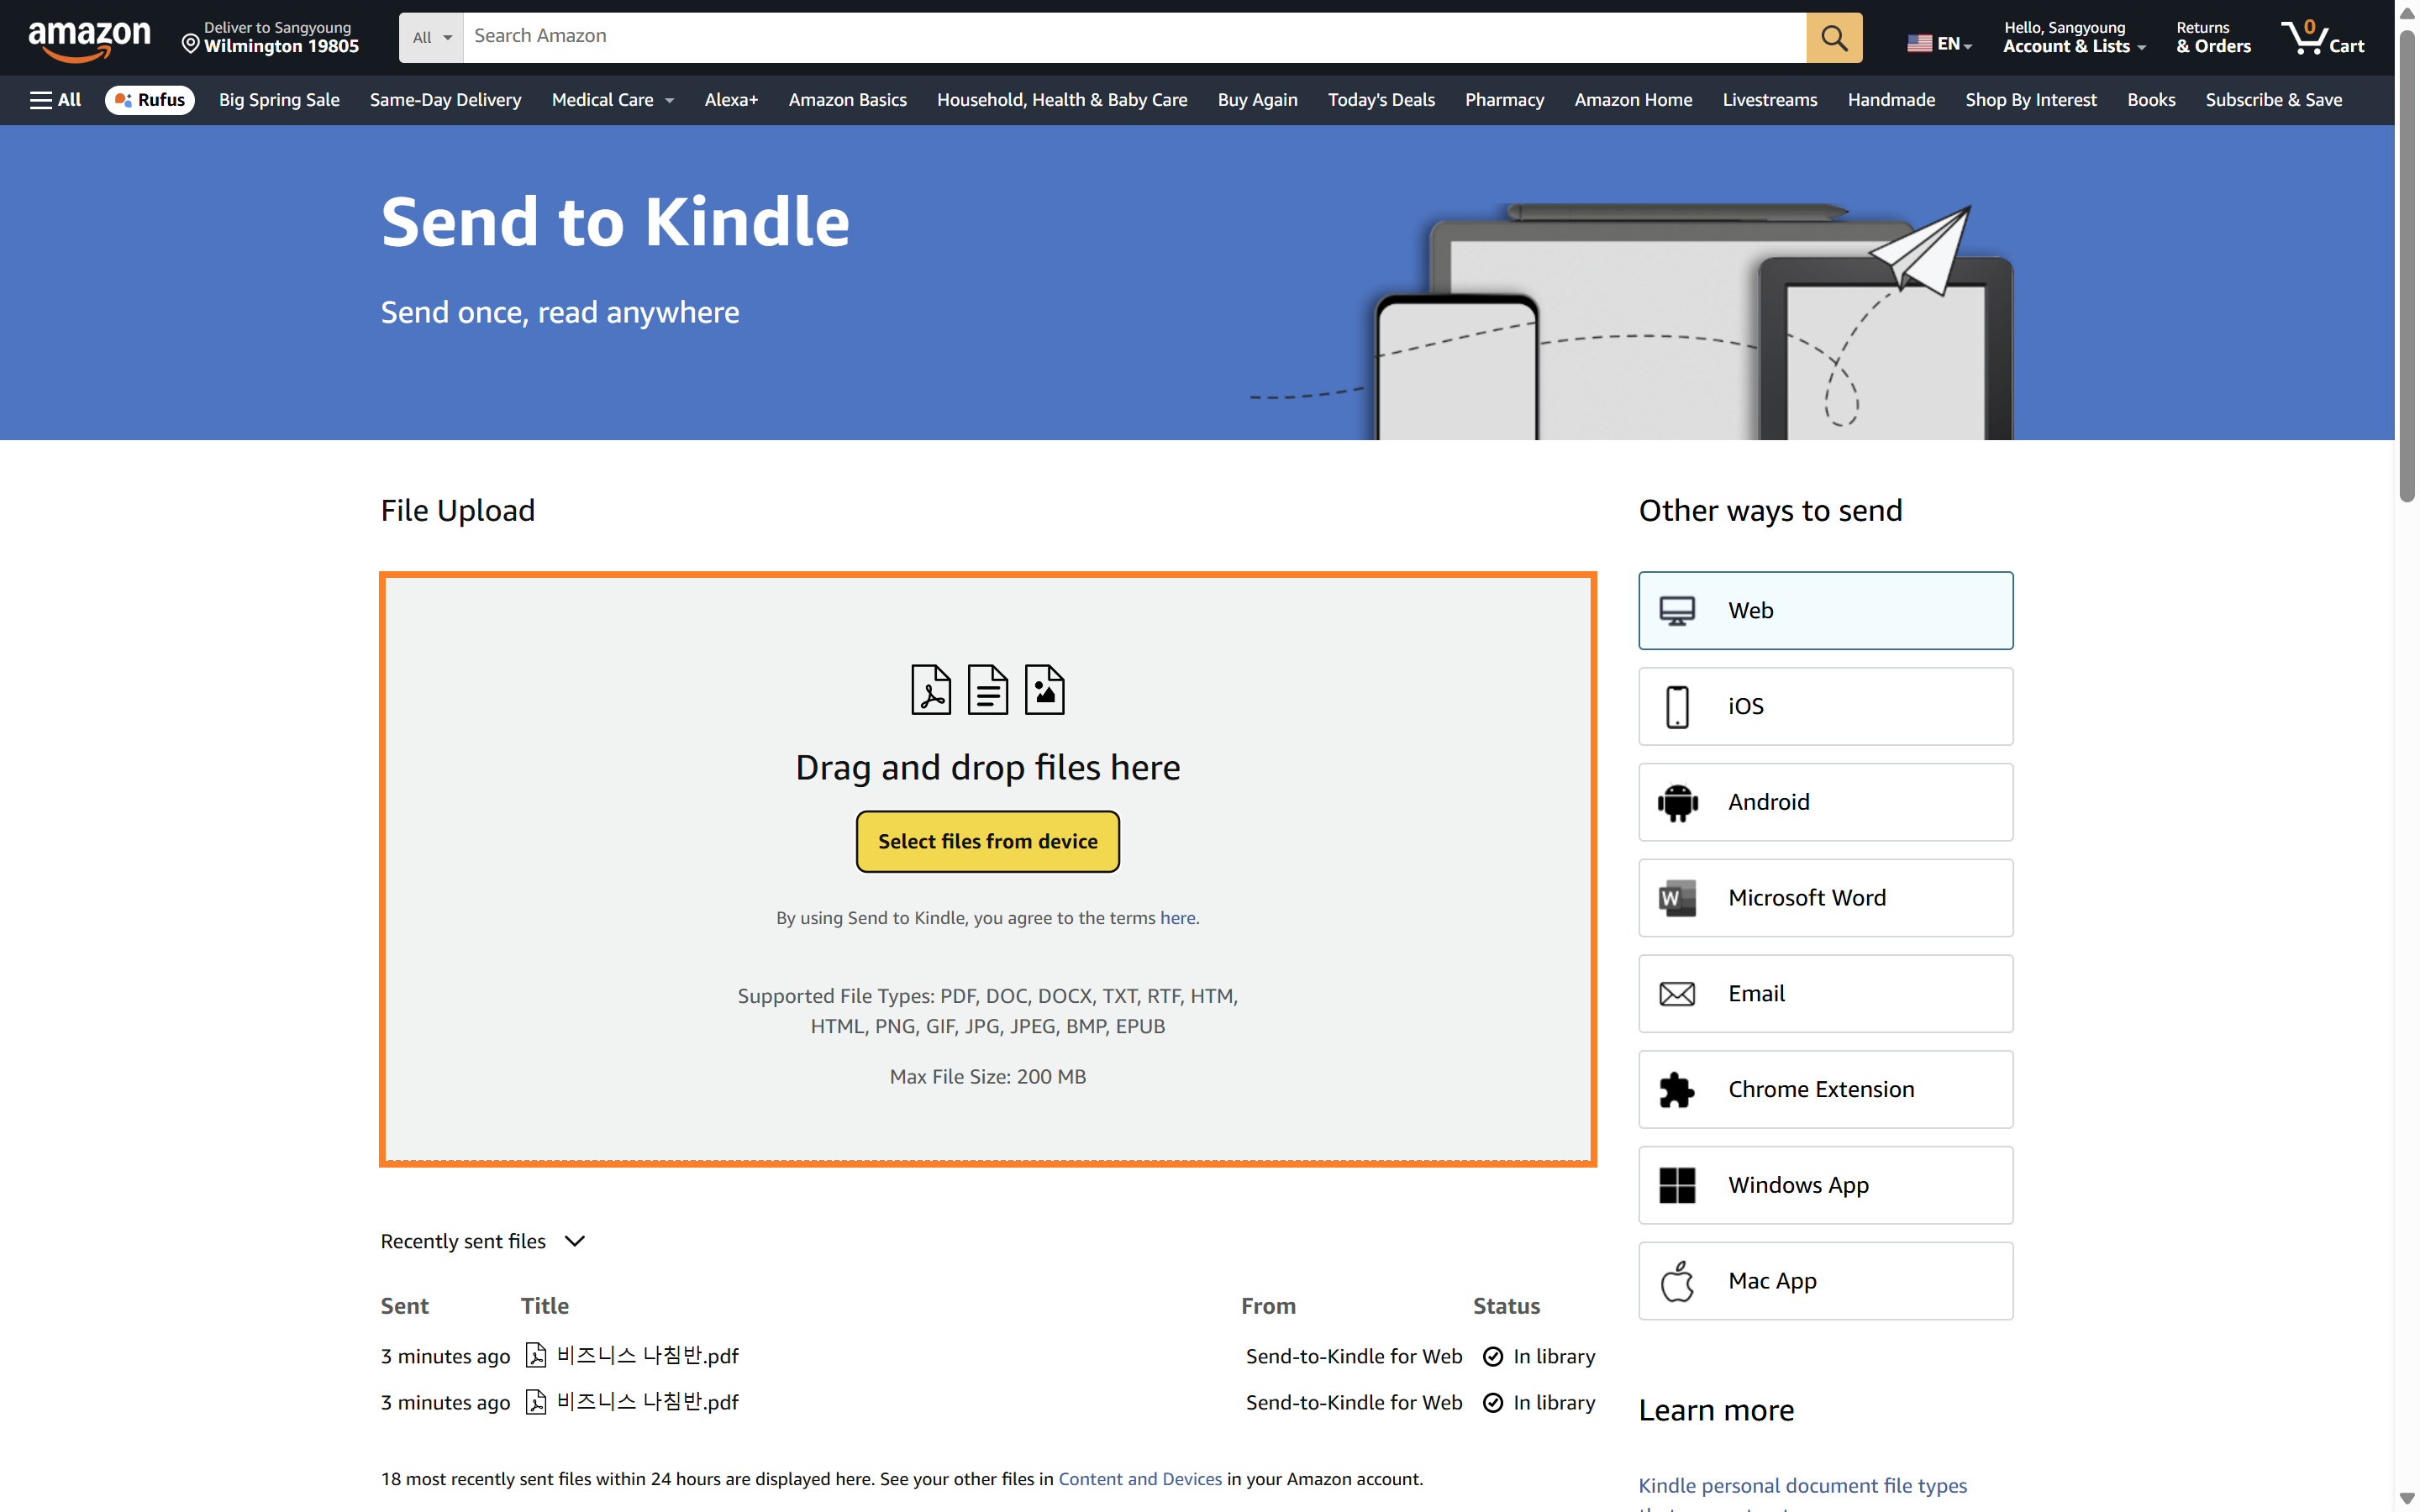The image size is (2420, 1512).
Task: Select Windows App send option
Action: pyautogui.click(x=1825, y=1186)
